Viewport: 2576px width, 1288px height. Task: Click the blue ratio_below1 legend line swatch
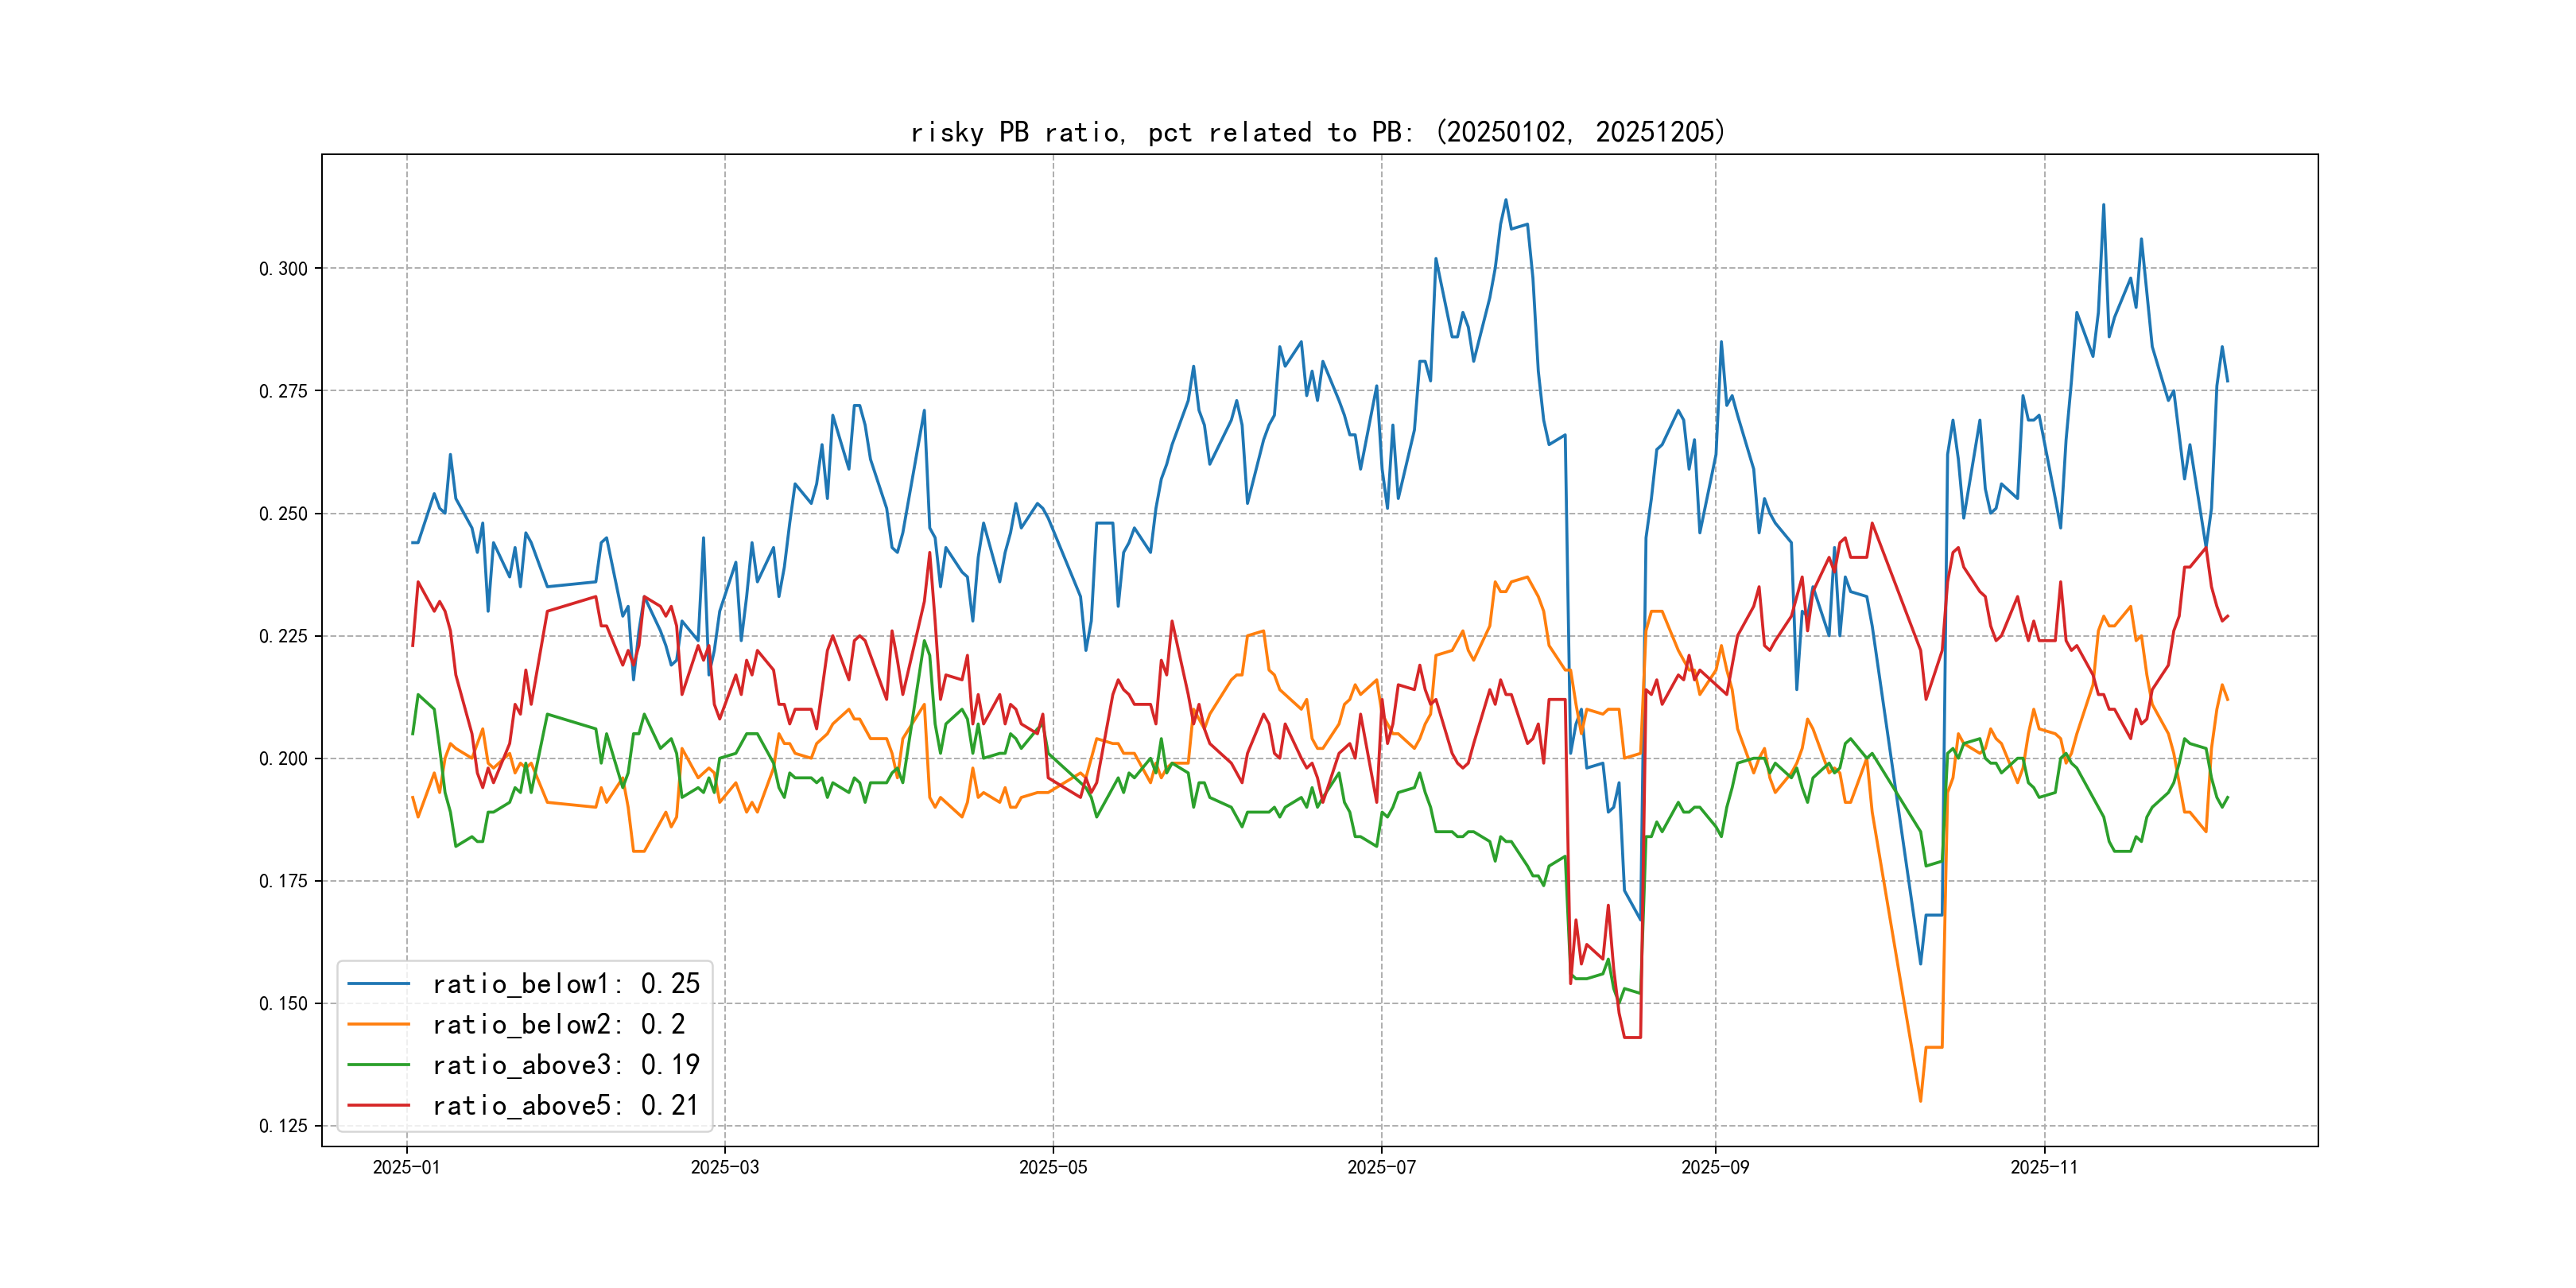[x=378, y=984]
